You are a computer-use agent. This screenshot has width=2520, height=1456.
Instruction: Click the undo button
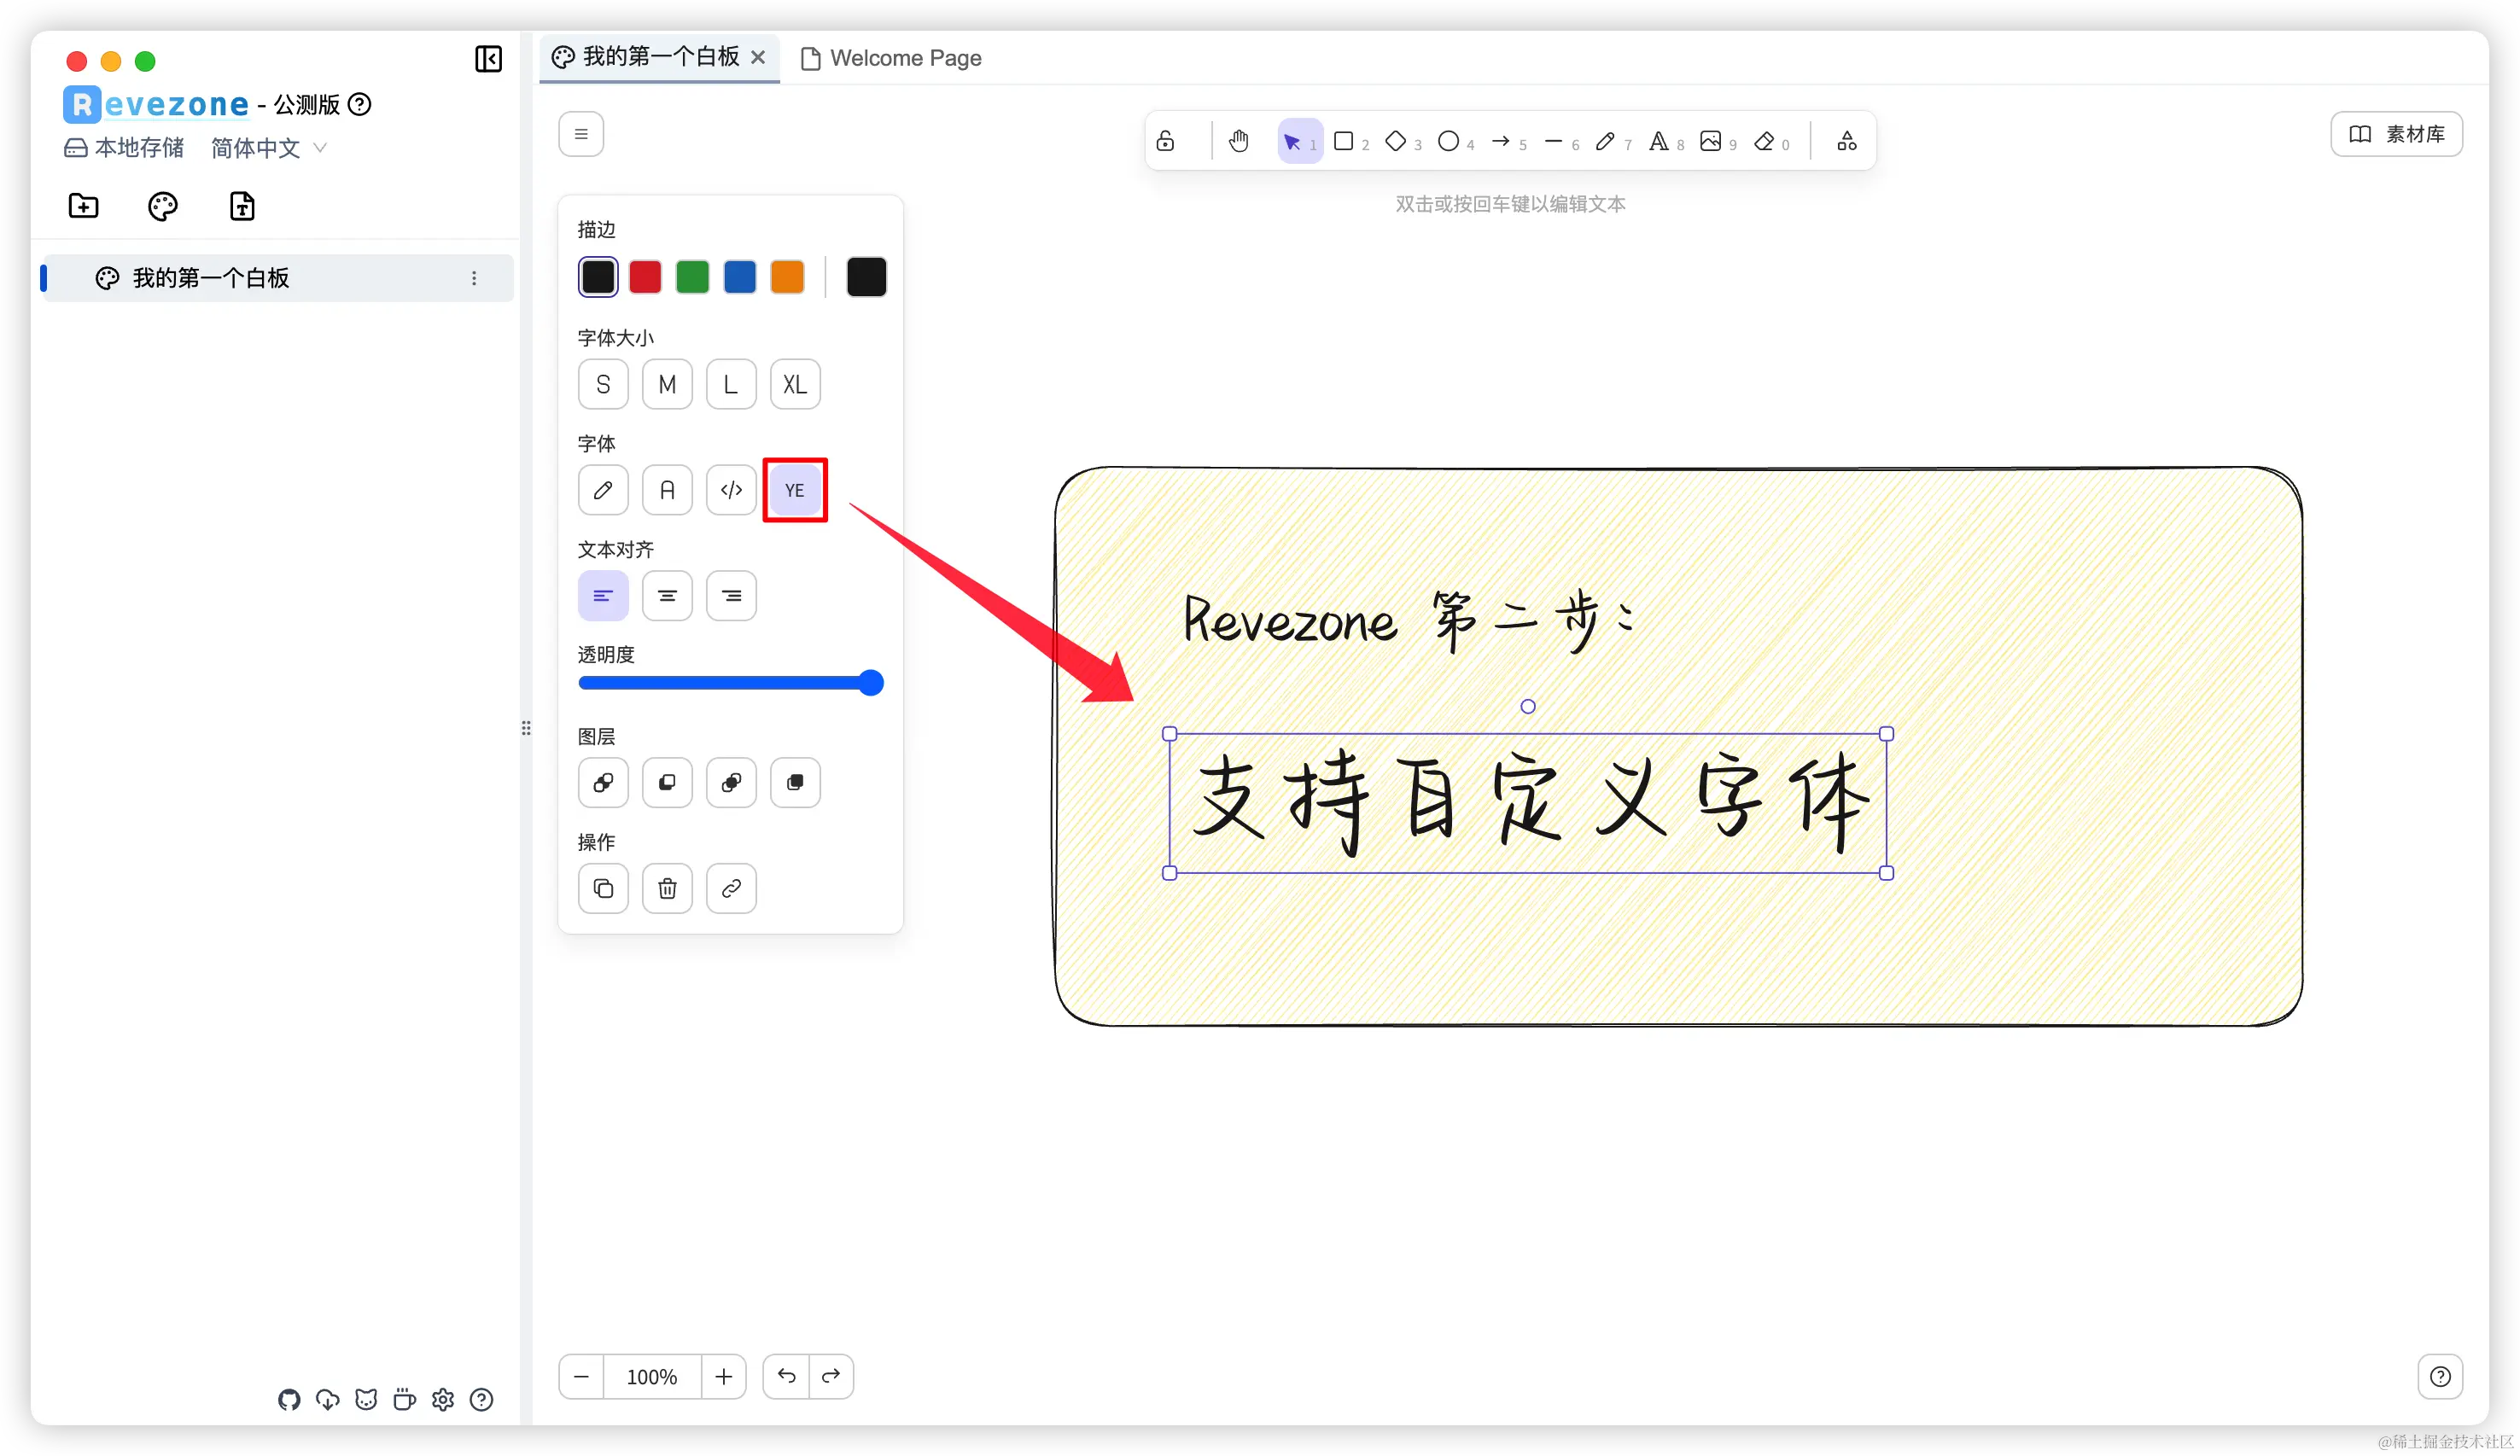point(786,1376)
